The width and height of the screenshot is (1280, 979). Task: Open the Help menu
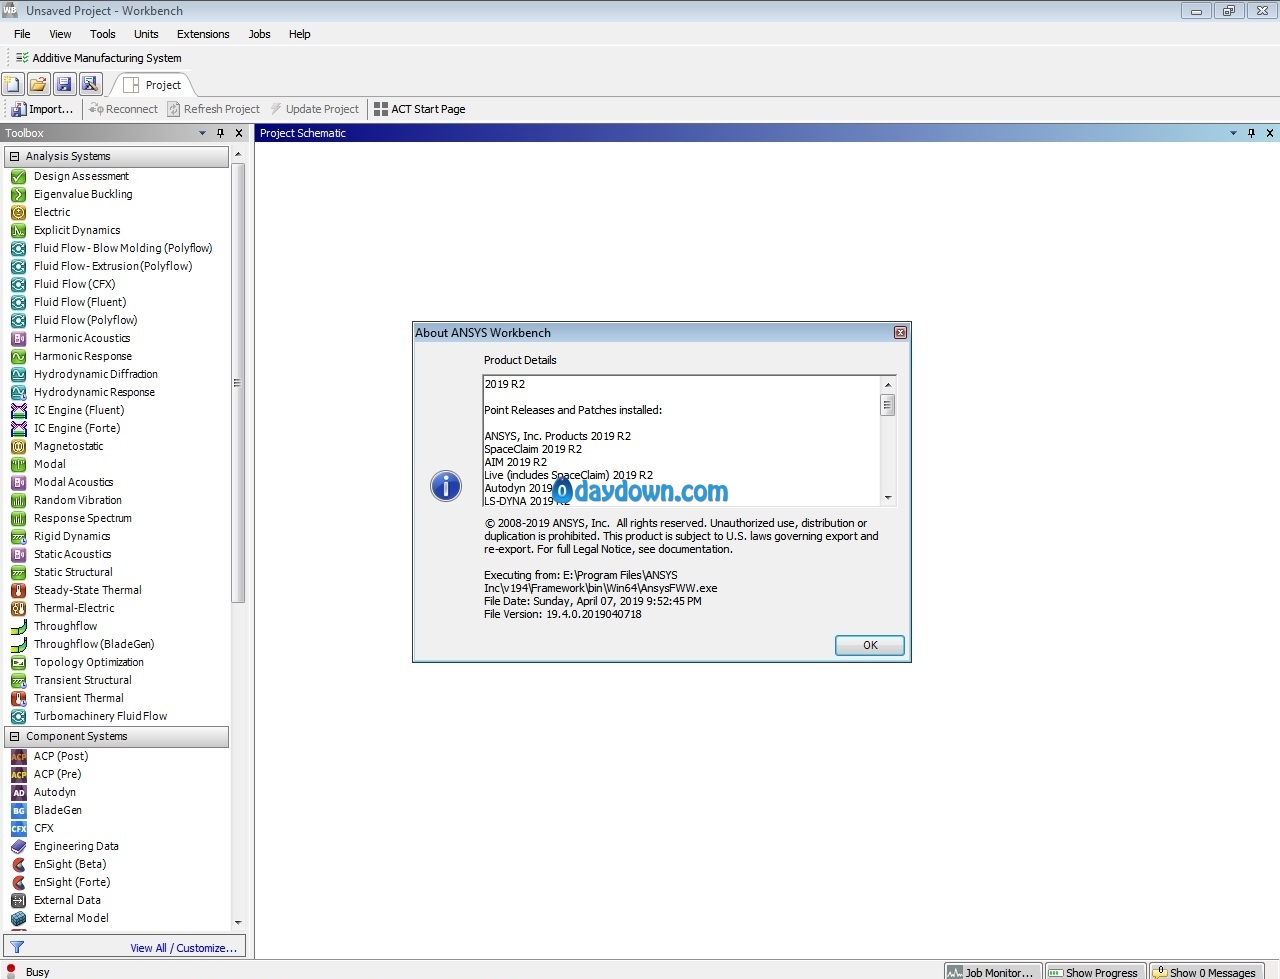pos(300,34)
